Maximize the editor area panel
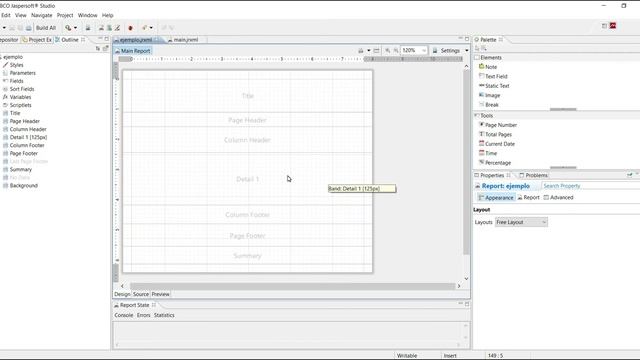The image size is (640, 360). [x=467, y=39]
